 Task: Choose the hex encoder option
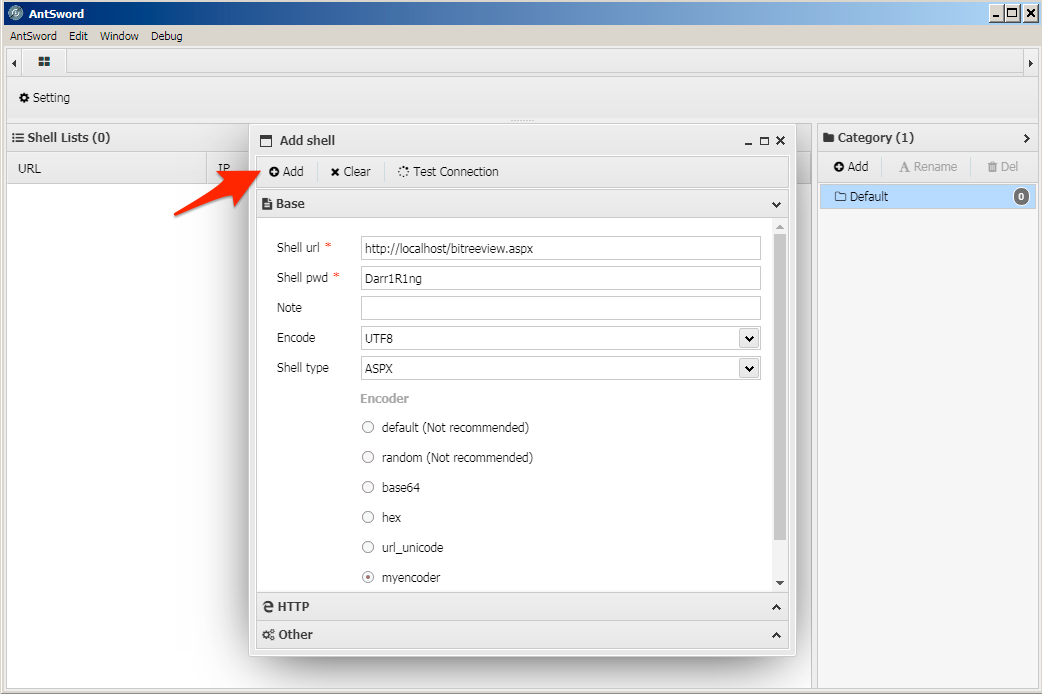point(367,517)
